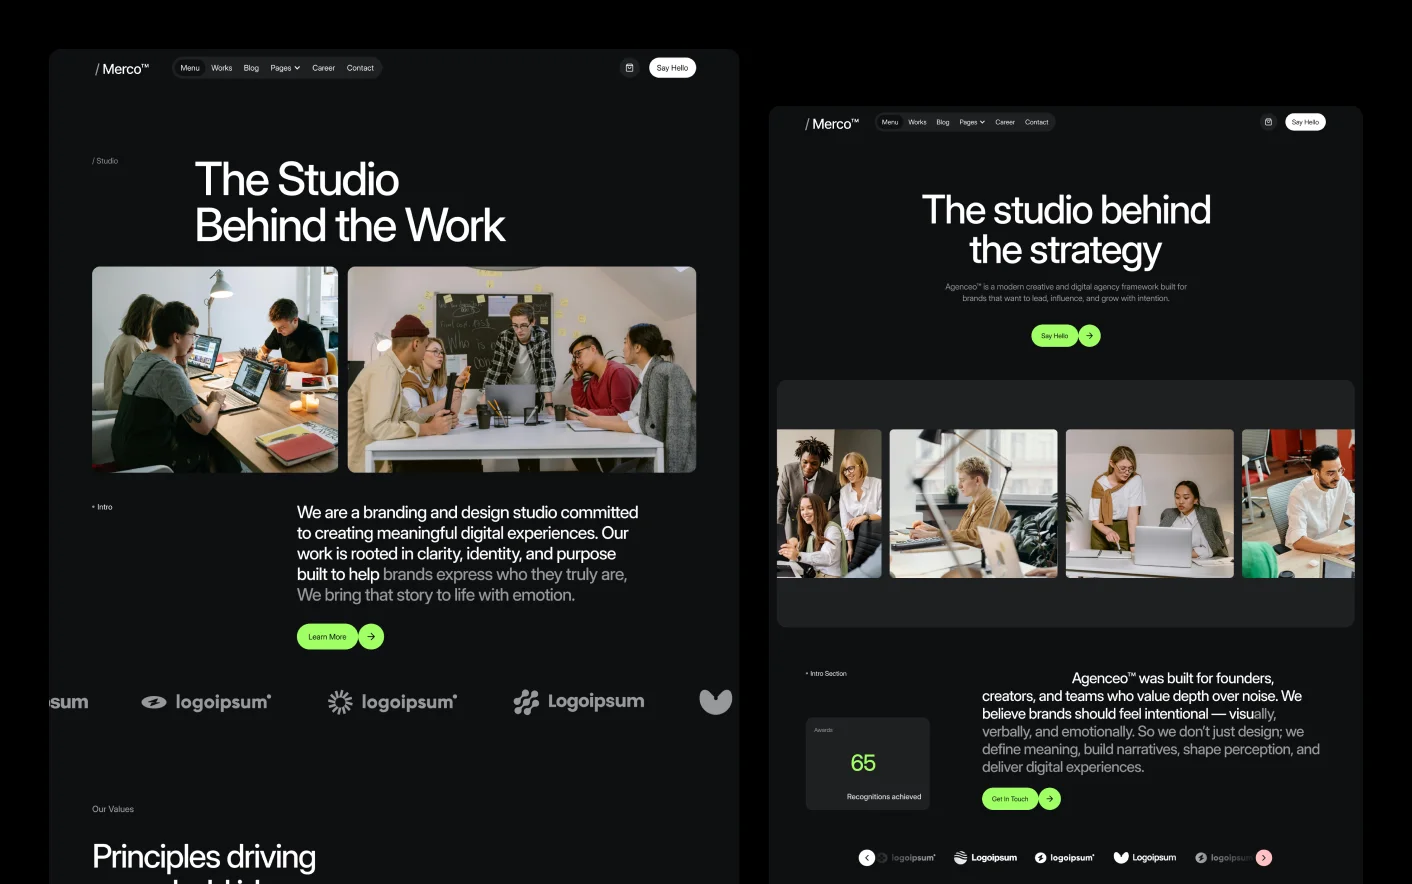Advance logo carousel with pink right chevron
This screenshot has width=1412, height=884.
point(1264,858)
